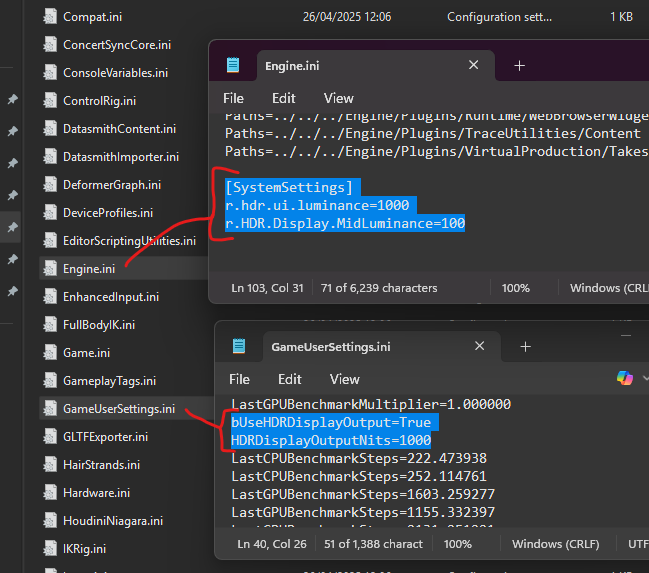Open the Compat.ini file

92,17
